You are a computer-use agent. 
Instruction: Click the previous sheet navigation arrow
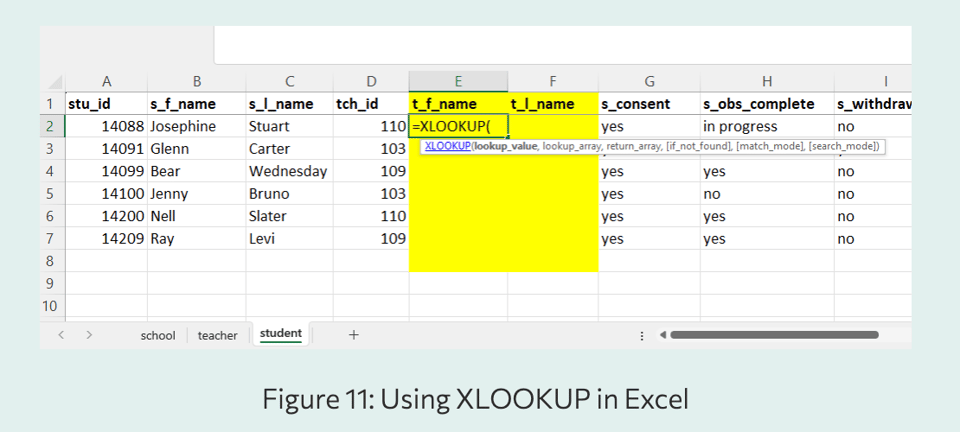pos(61,335)
